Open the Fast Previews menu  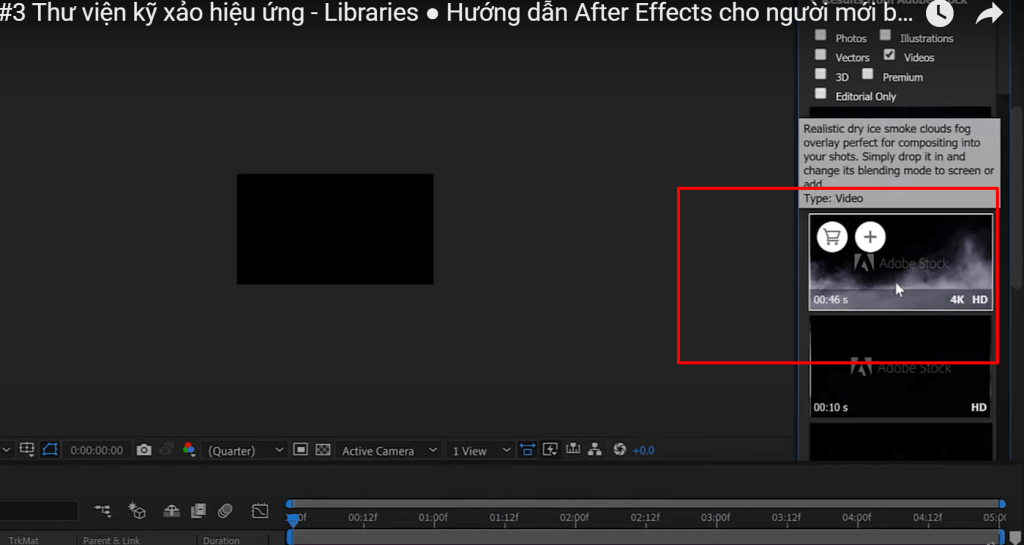[550, 449]
